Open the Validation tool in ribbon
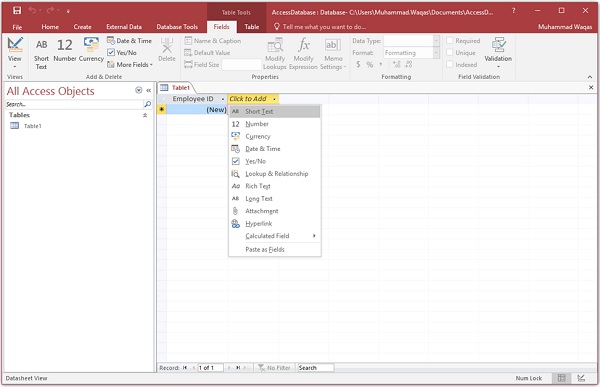The image size is (600, 387). (x=498, y=53)
